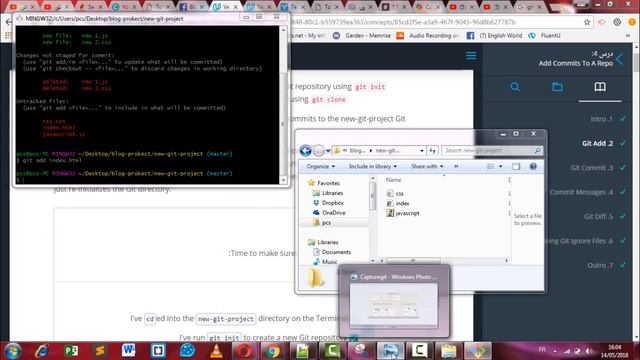Open Intro .1 lesson item
The height and width of the screenshot is (360, 640).
click(x=602, y=119)
